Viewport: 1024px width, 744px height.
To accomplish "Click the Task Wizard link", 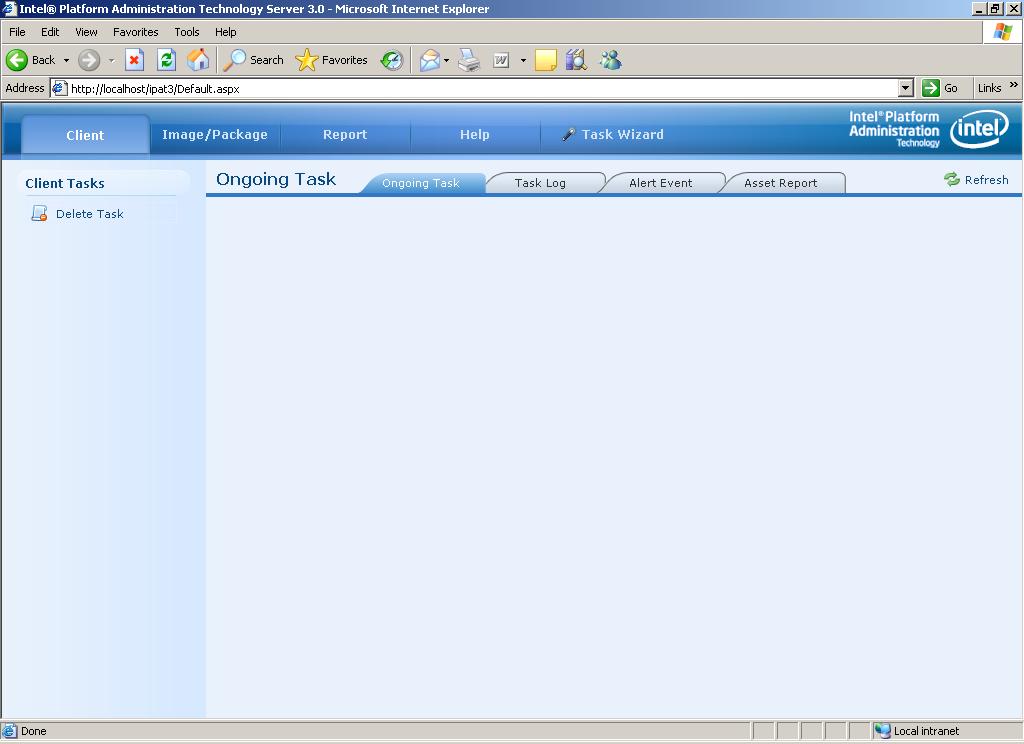I will [622, 135].
